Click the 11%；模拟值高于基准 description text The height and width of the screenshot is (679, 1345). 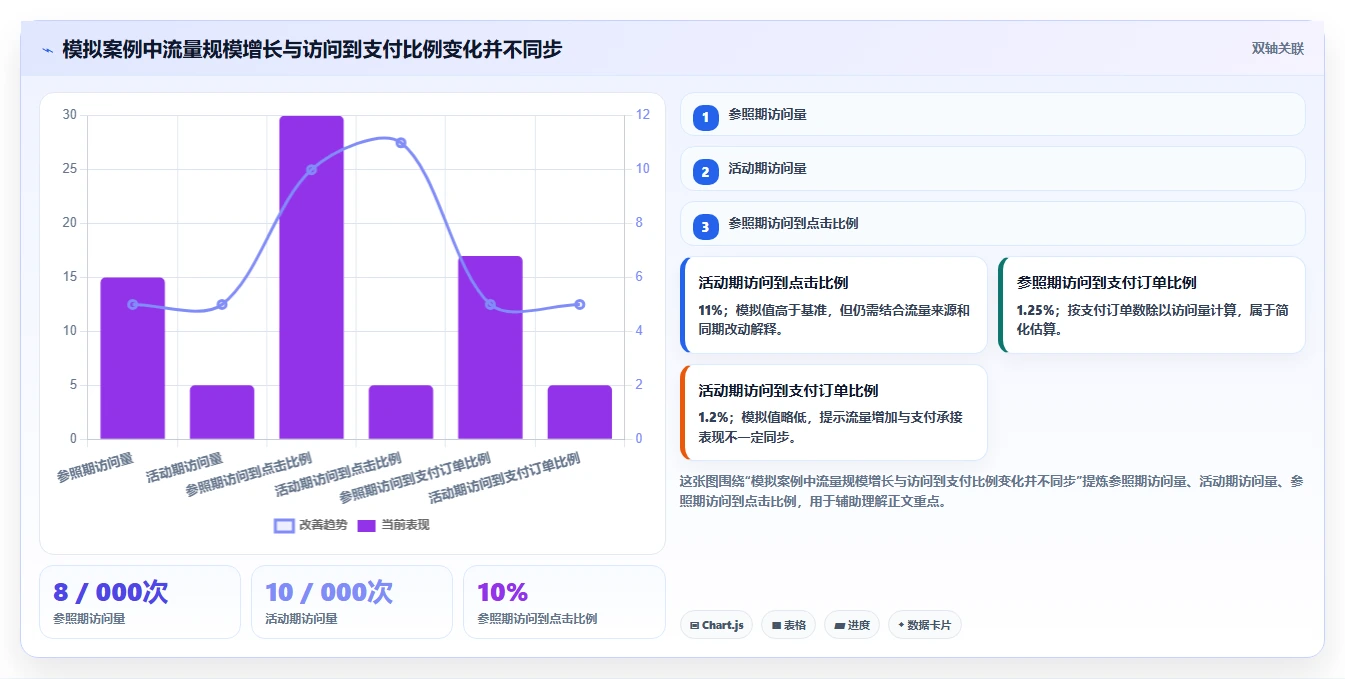(834, 319)
